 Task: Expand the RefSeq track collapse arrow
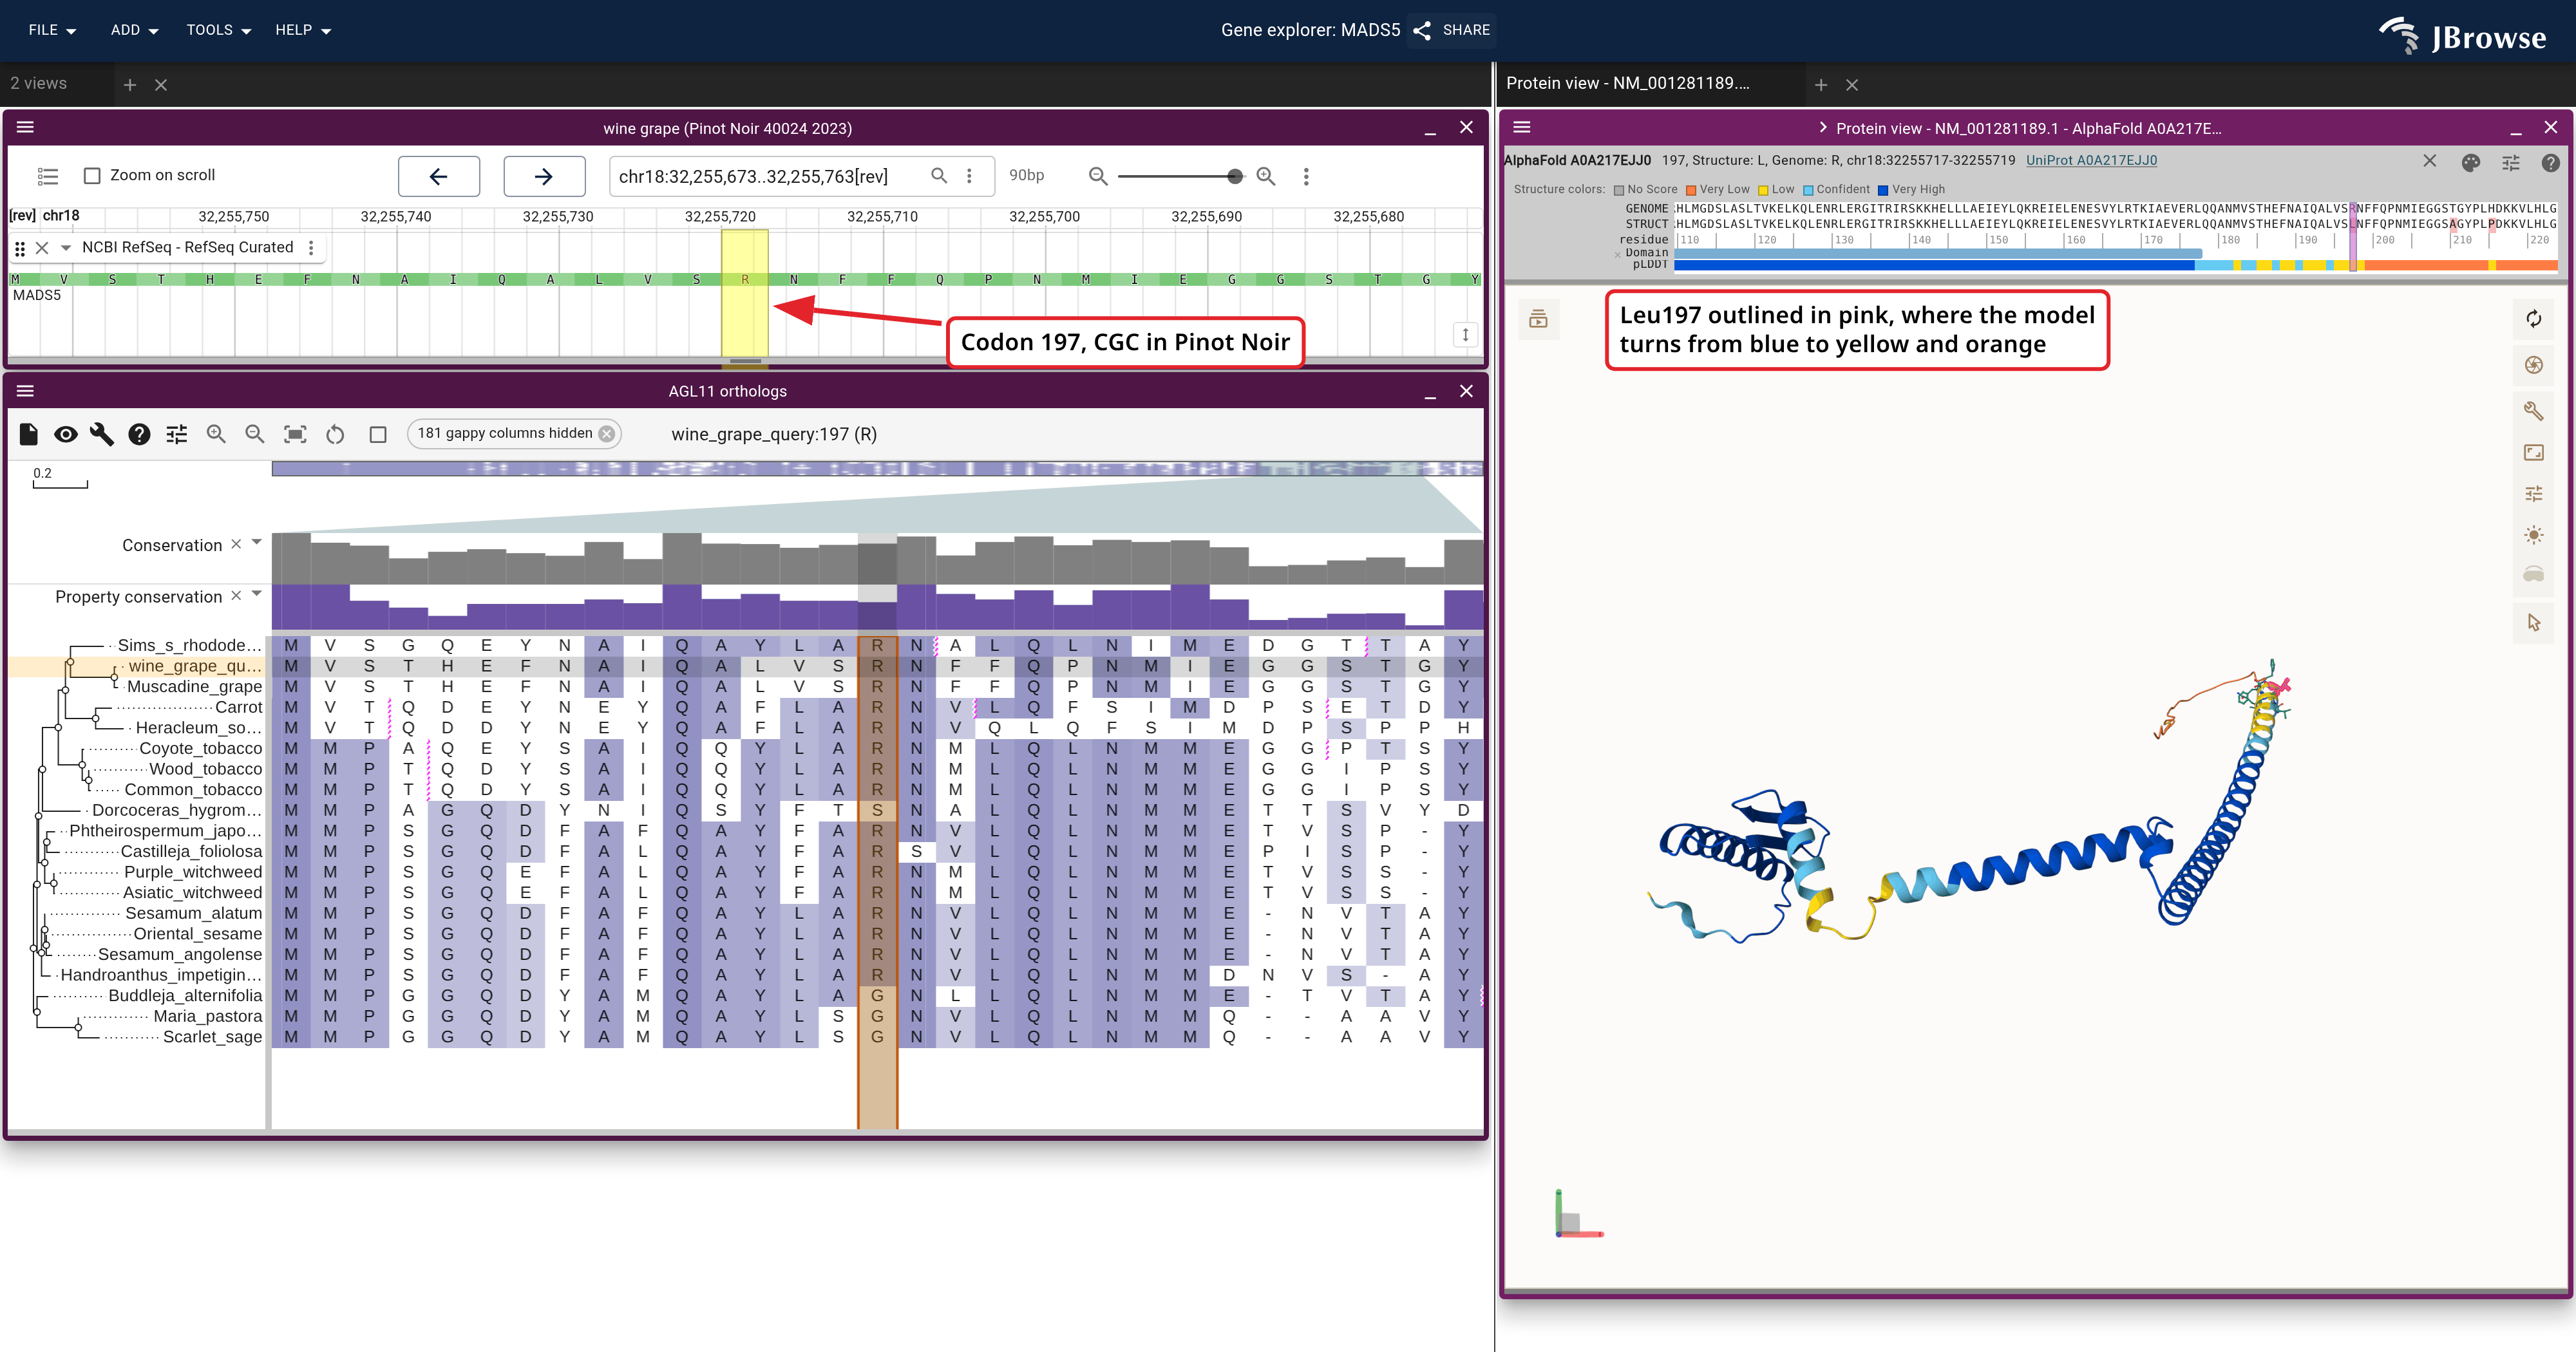pos(66,247)
